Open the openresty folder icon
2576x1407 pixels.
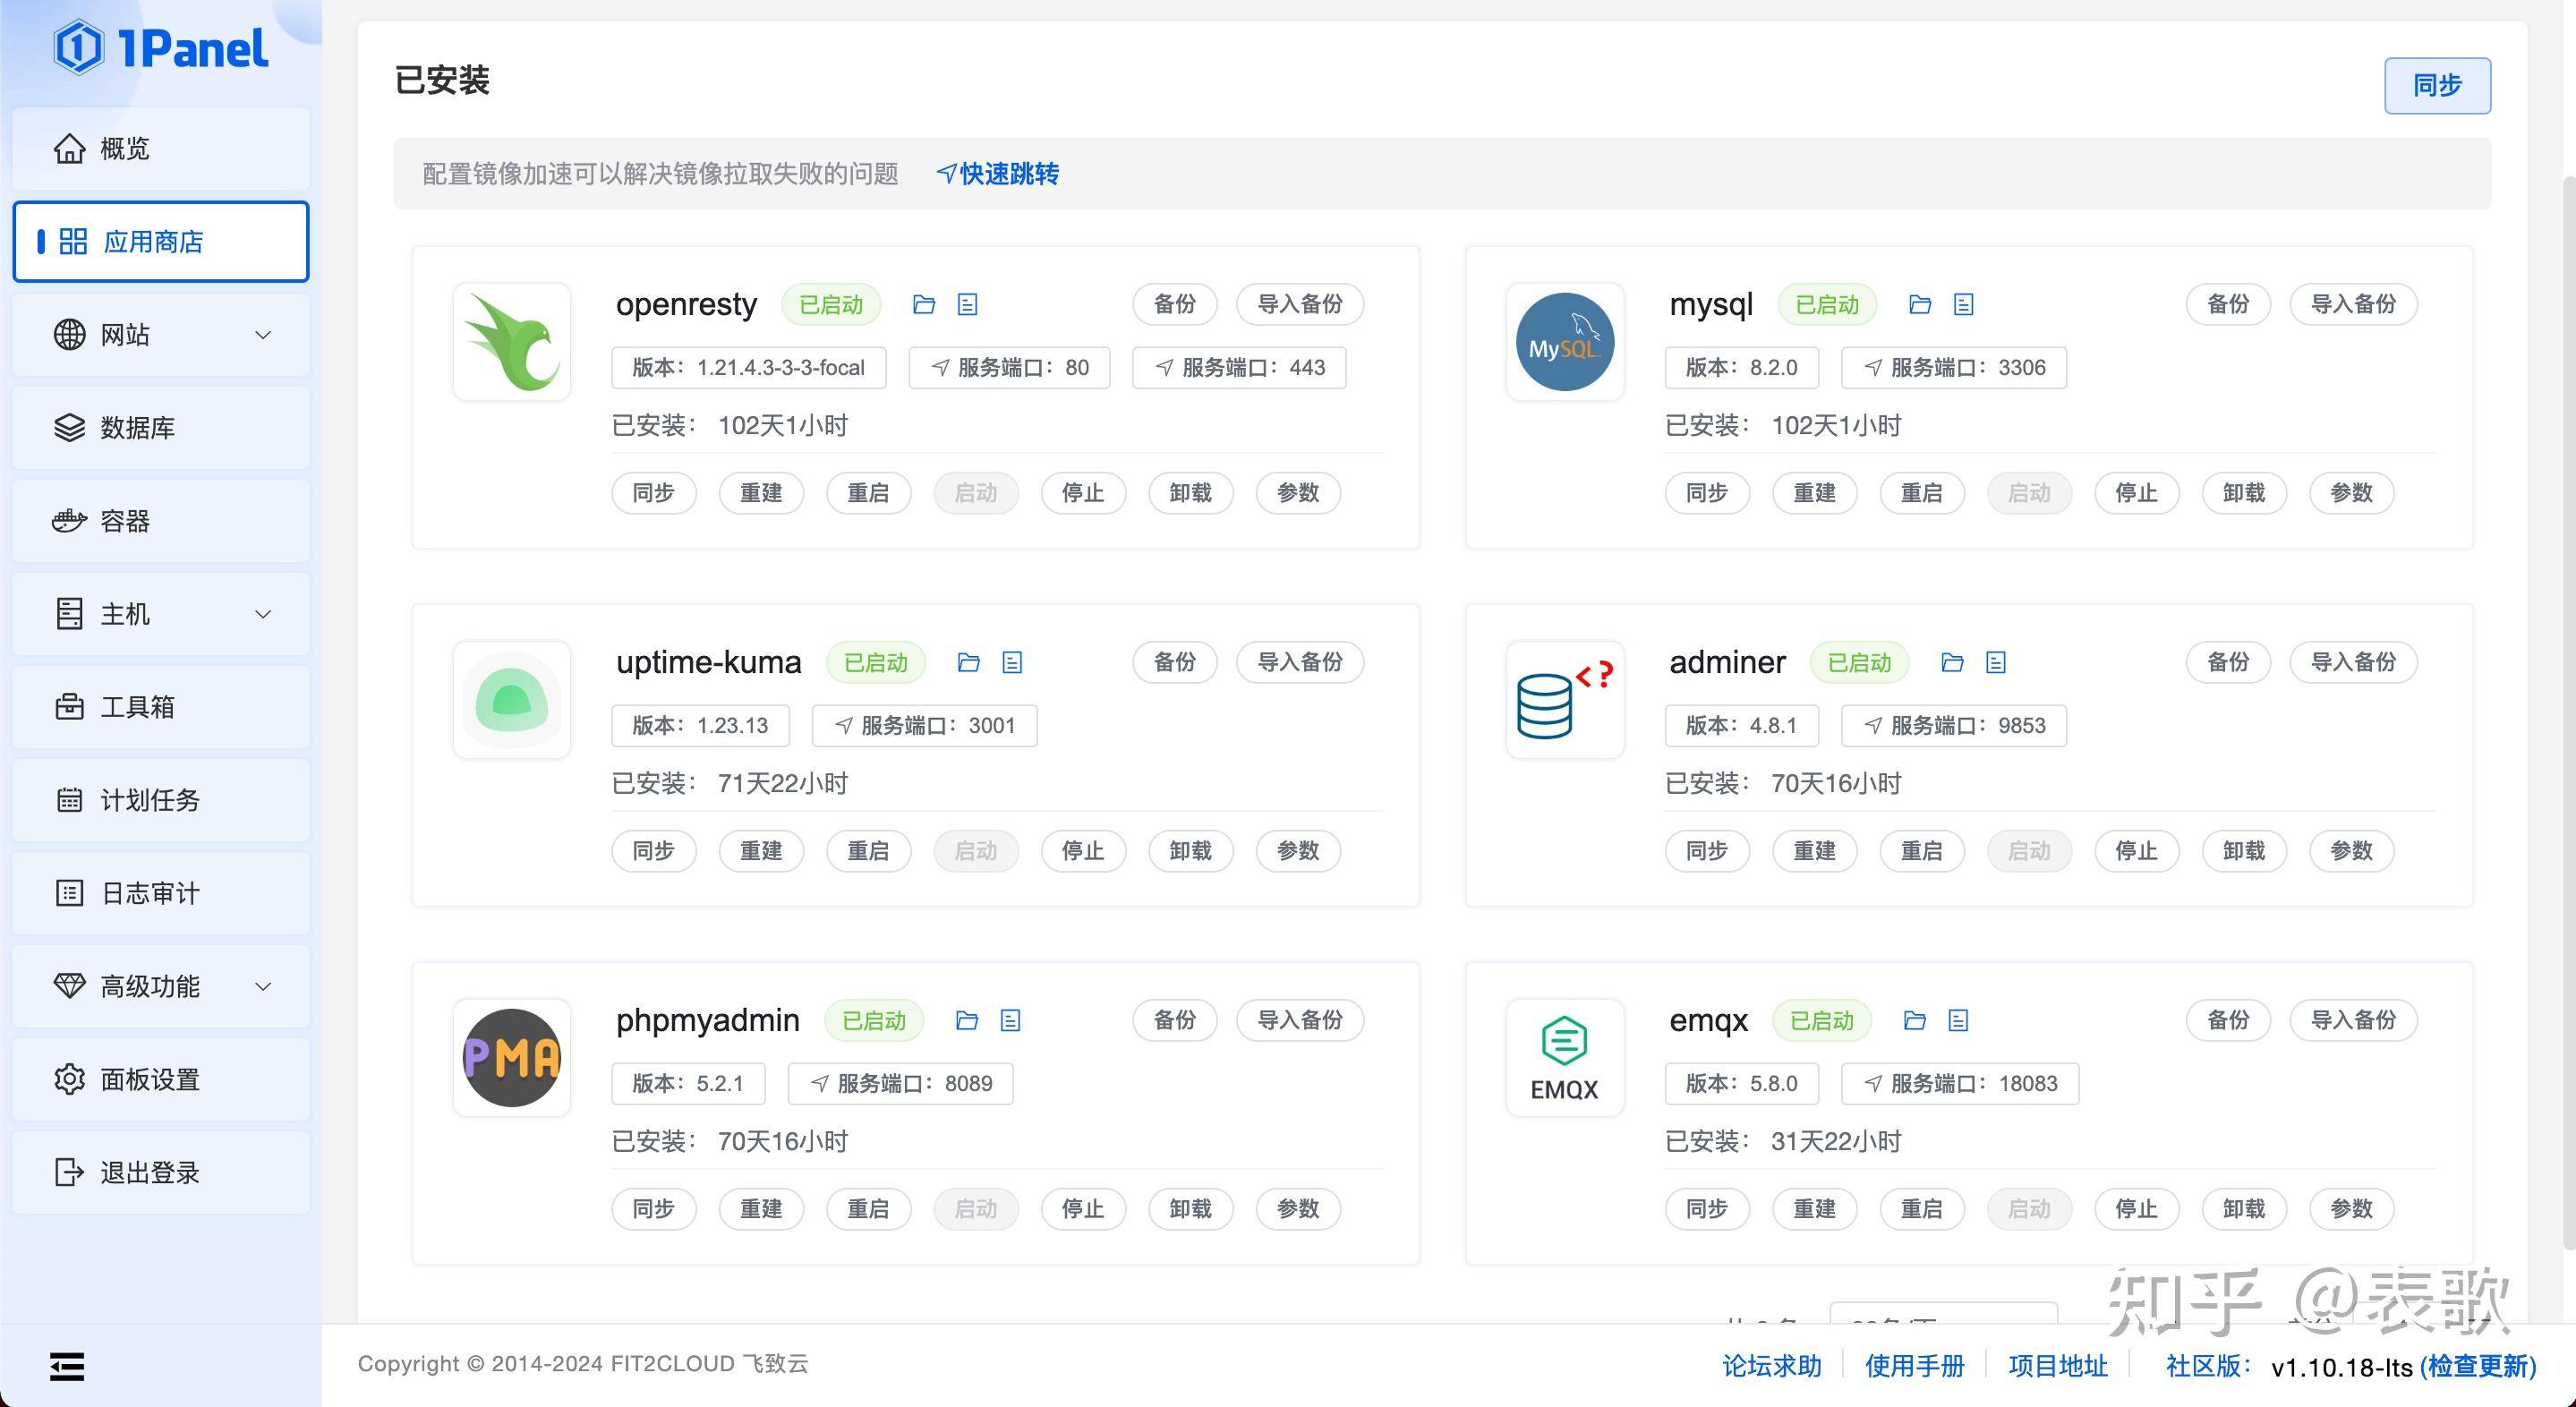pos(924,304)
